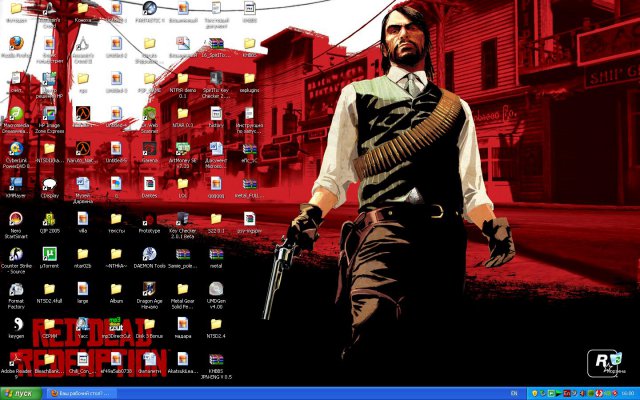The width and height of the screenshot is (640, 400).
Task: Open the ArtMoney SE desktop icon
Action: click(183, 148)
